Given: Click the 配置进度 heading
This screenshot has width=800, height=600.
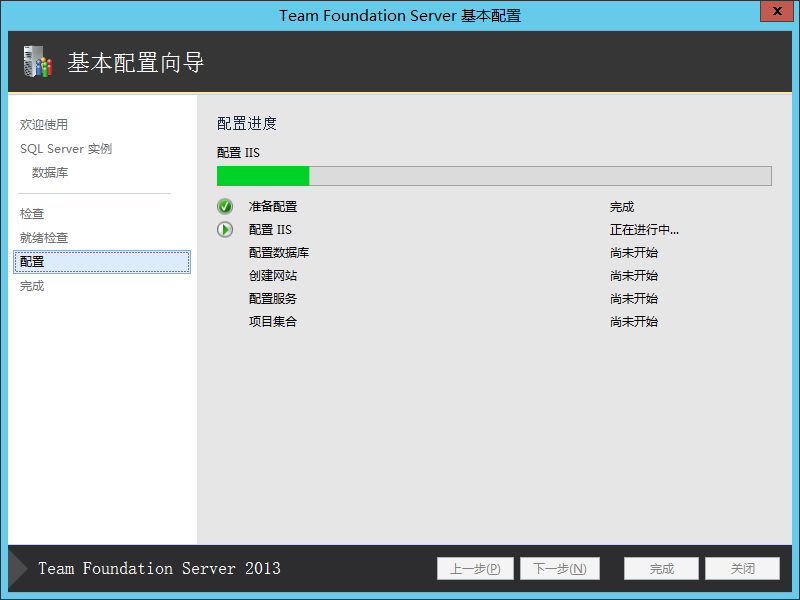Looking at the screenshot, I should [x=247, y=123].
